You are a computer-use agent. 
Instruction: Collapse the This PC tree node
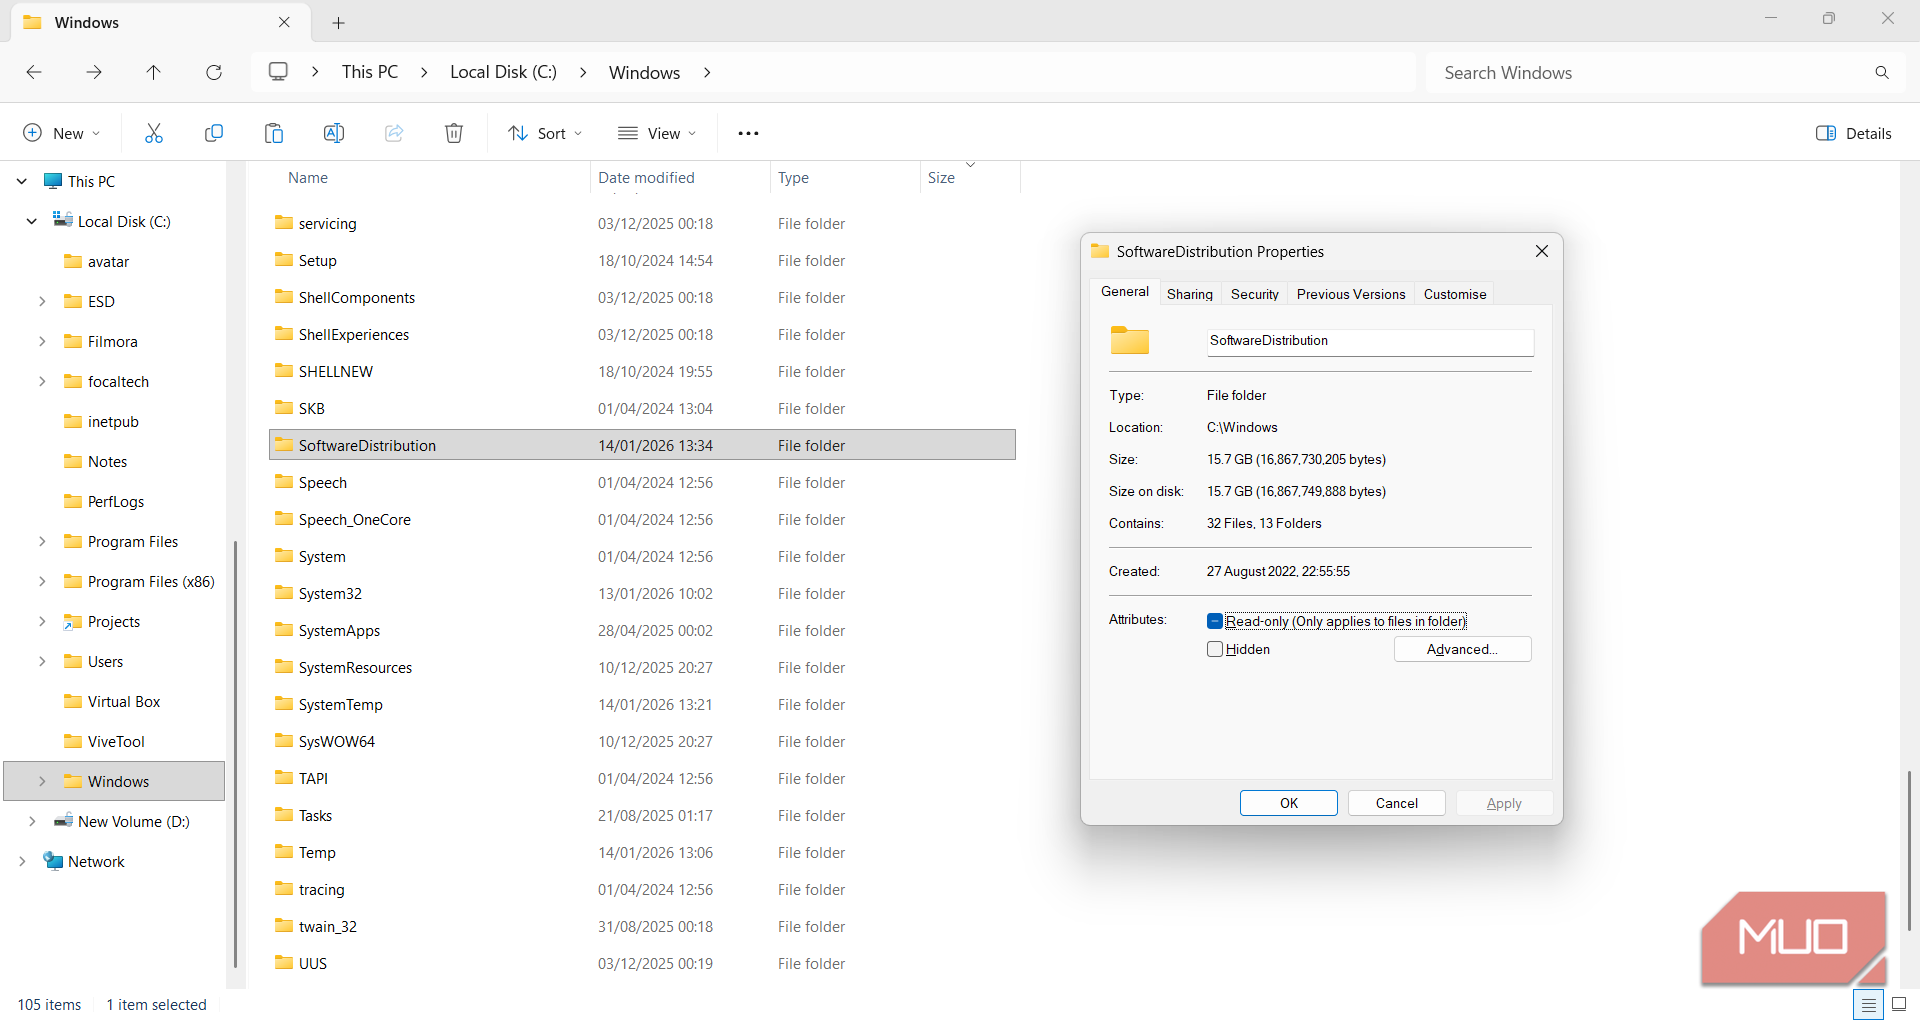tap(22, 181)
